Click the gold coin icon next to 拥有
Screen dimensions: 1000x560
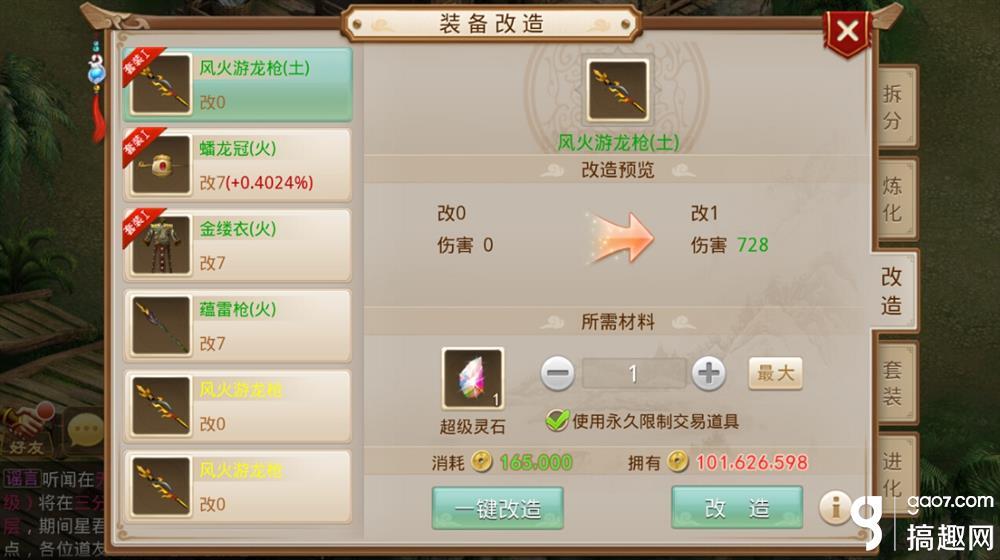pyautogui.click(x=678, y=461)
